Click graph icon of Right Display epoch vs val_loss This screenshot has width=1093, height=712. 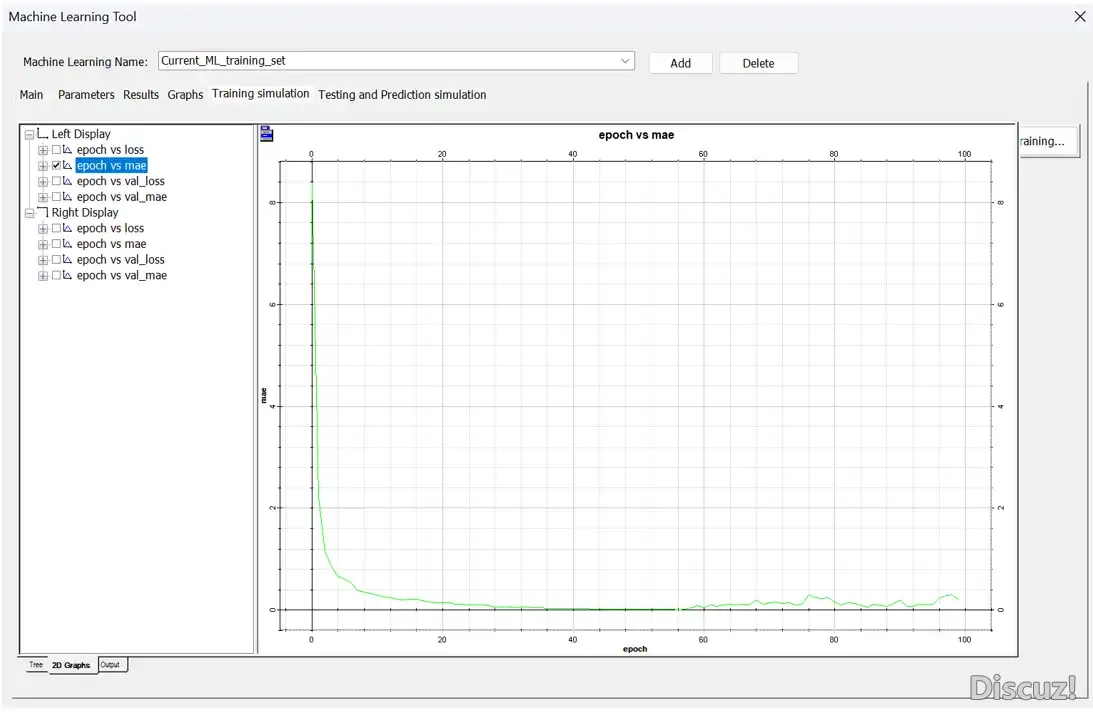[x=68, y=259]
